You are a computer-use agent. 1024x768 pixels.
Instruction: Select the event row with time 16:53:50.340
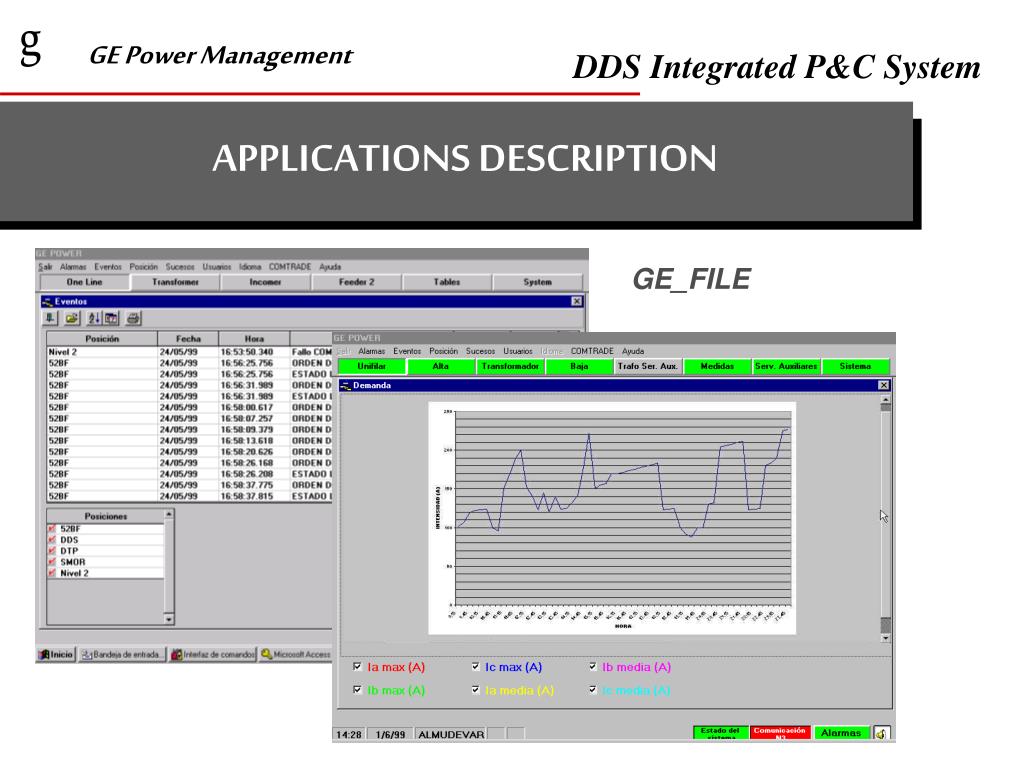[189, 352]
